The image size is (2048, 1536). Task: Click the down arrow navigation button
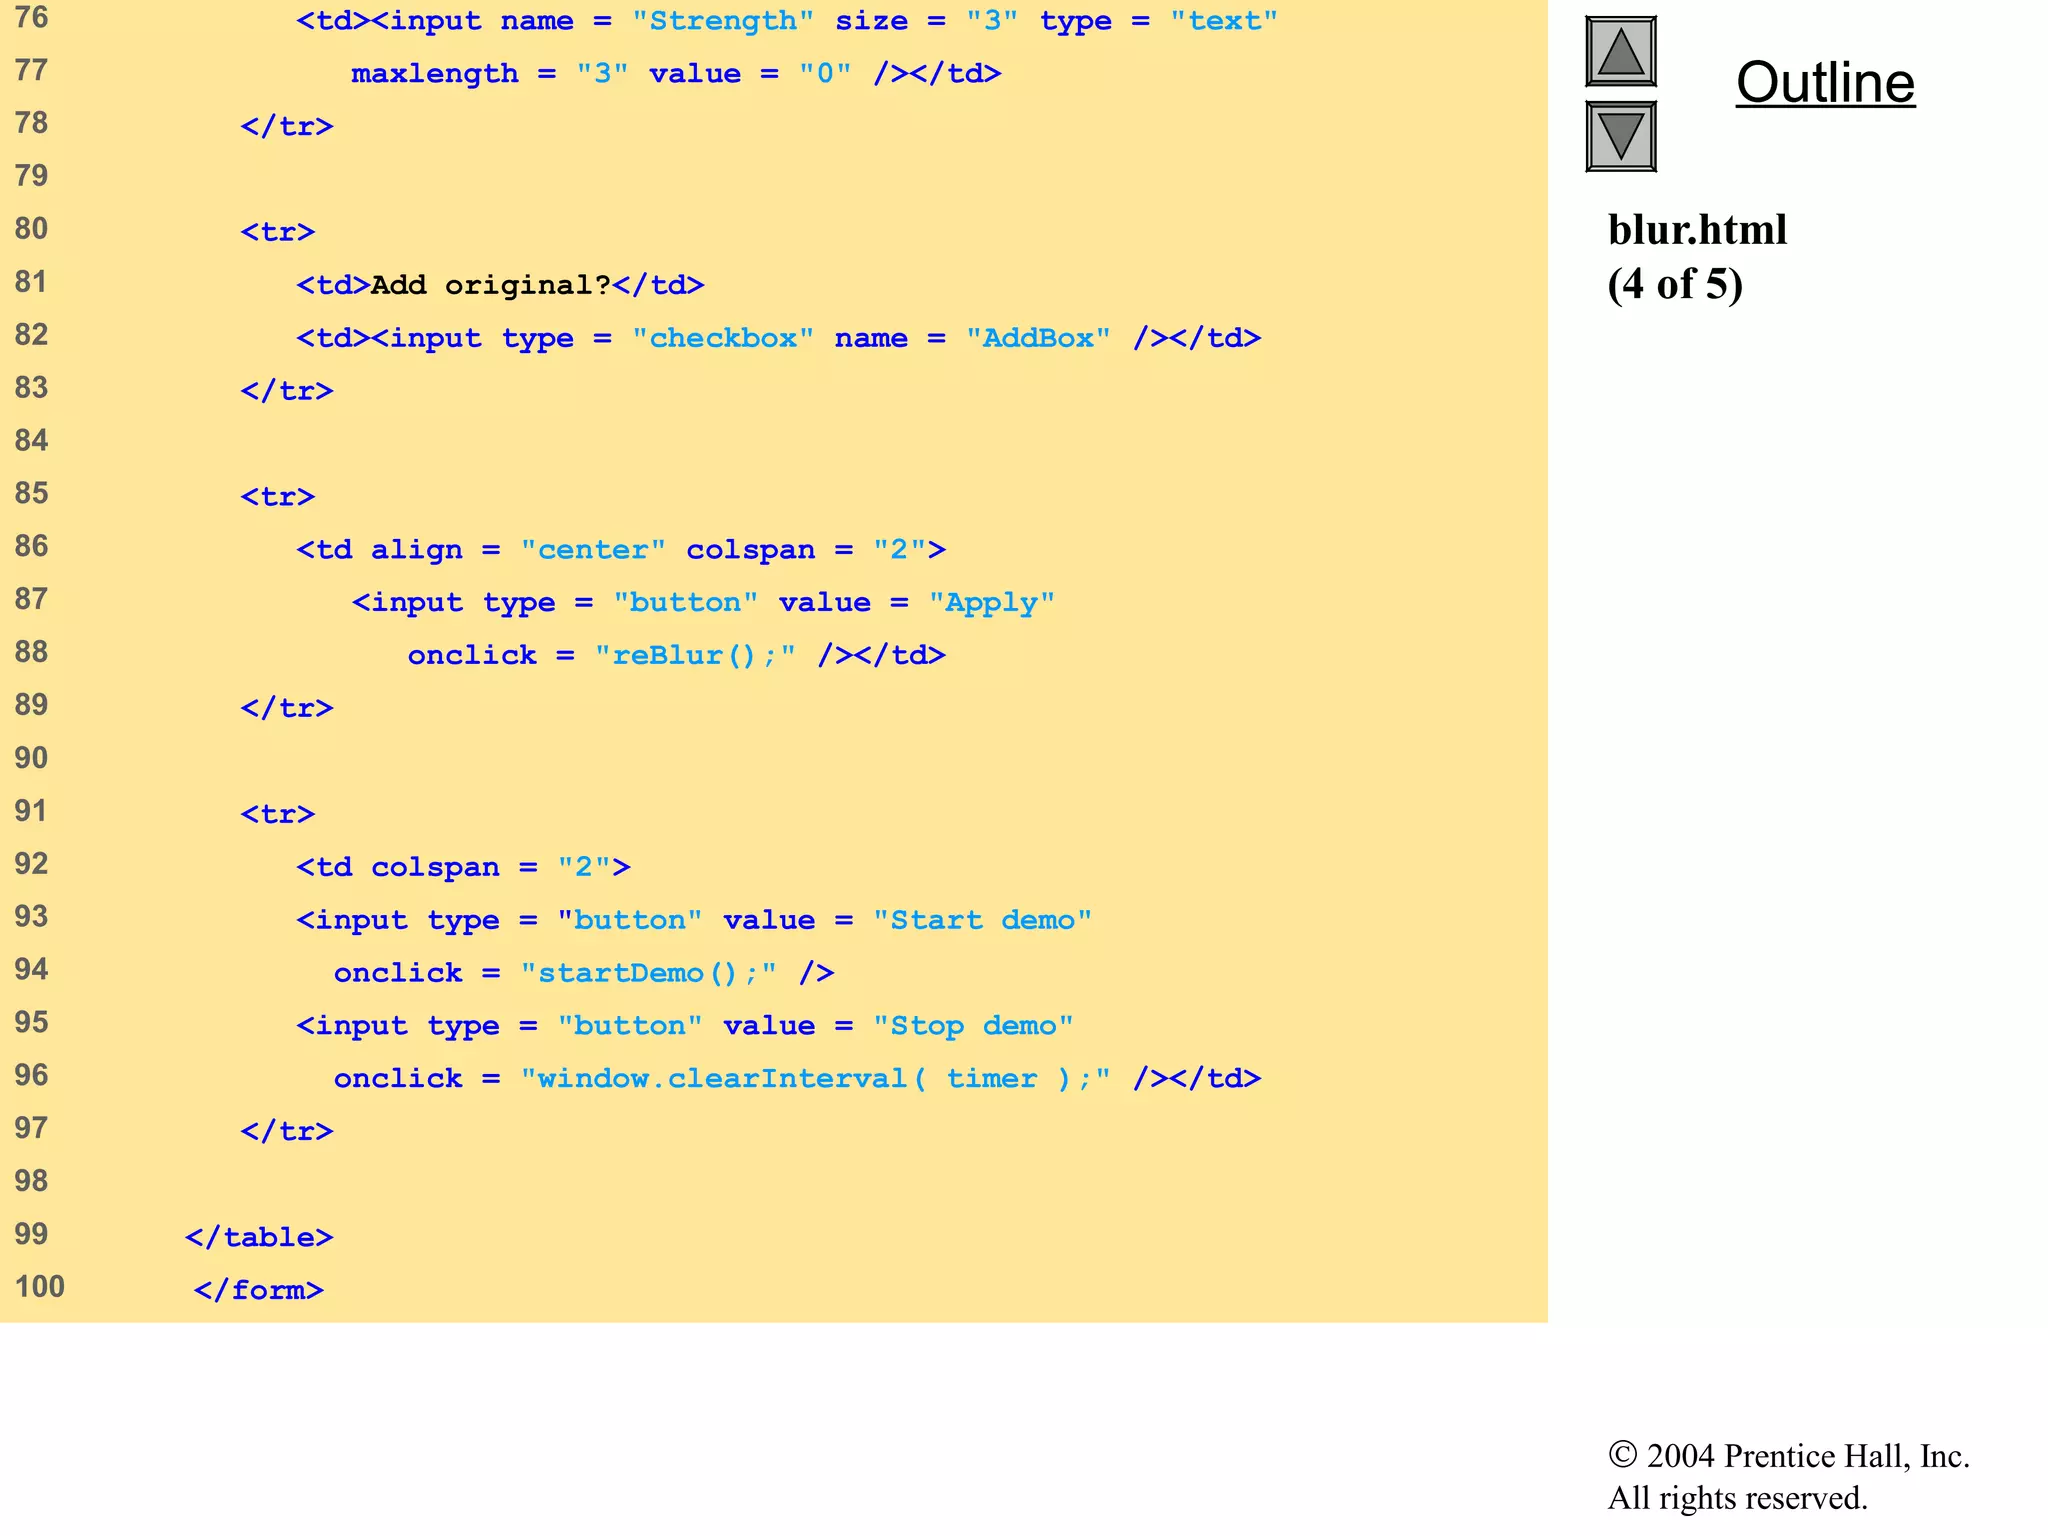[x=1620, y=136]
